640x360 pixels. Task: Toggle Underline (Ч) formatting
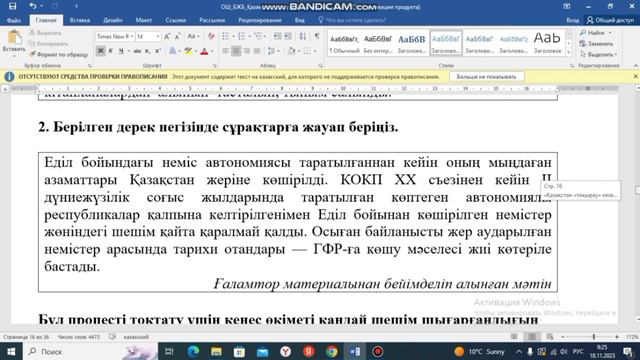tap(121, 51)
